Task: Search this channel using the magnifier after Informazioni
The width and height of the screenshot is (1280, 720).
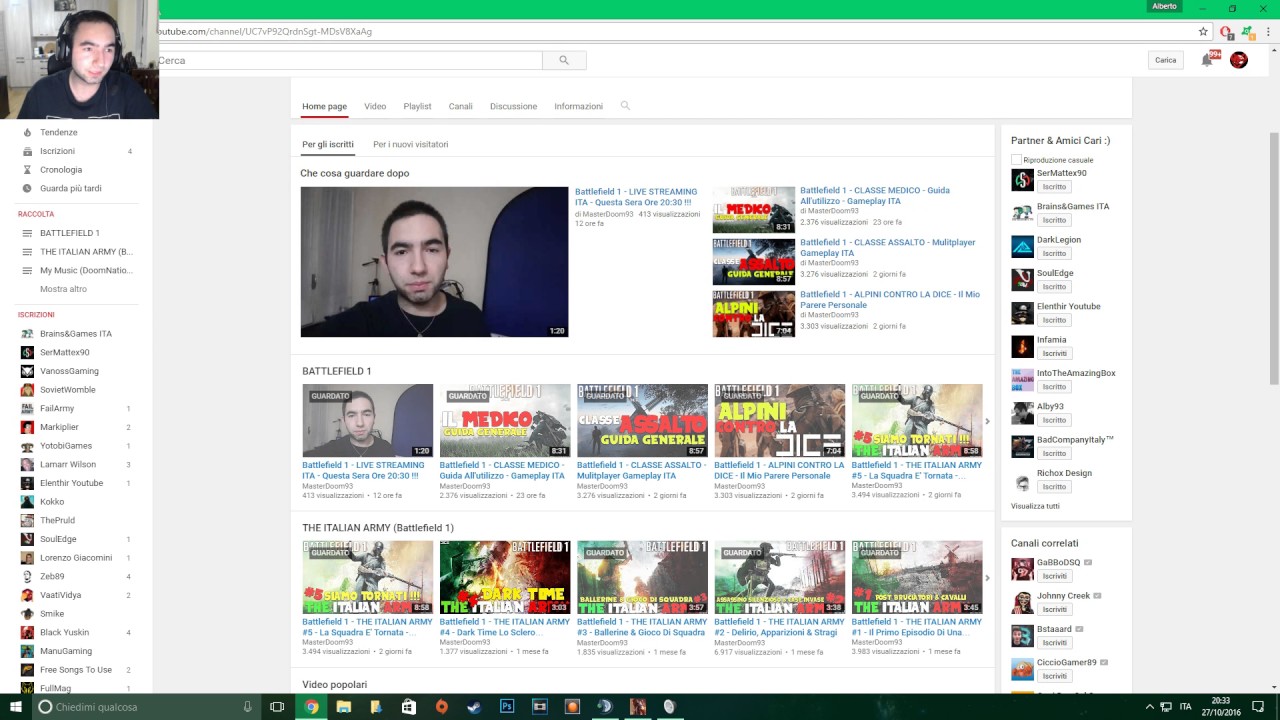Action: click(625, 105)
